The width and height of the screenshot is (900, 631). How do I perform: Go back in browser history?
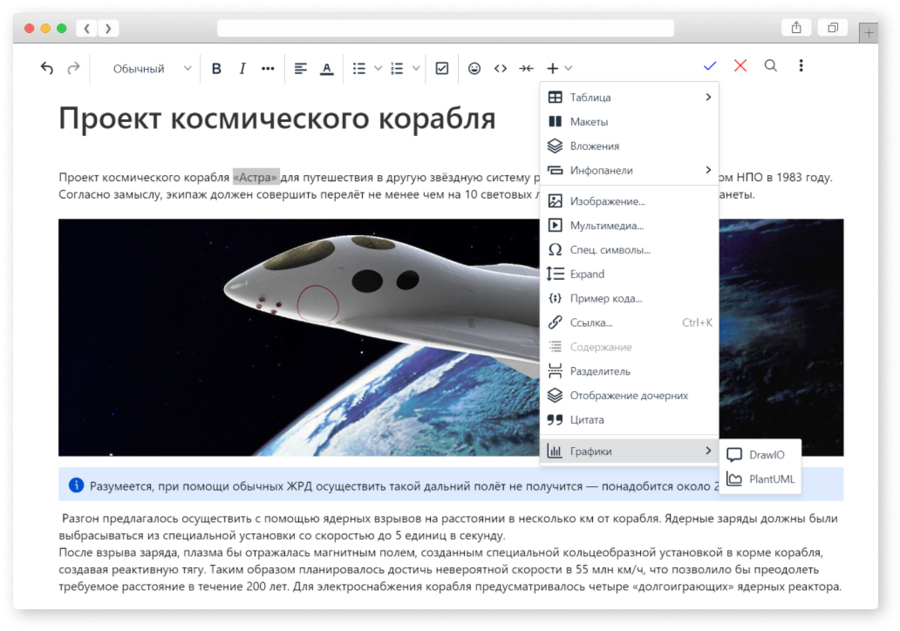87,28
